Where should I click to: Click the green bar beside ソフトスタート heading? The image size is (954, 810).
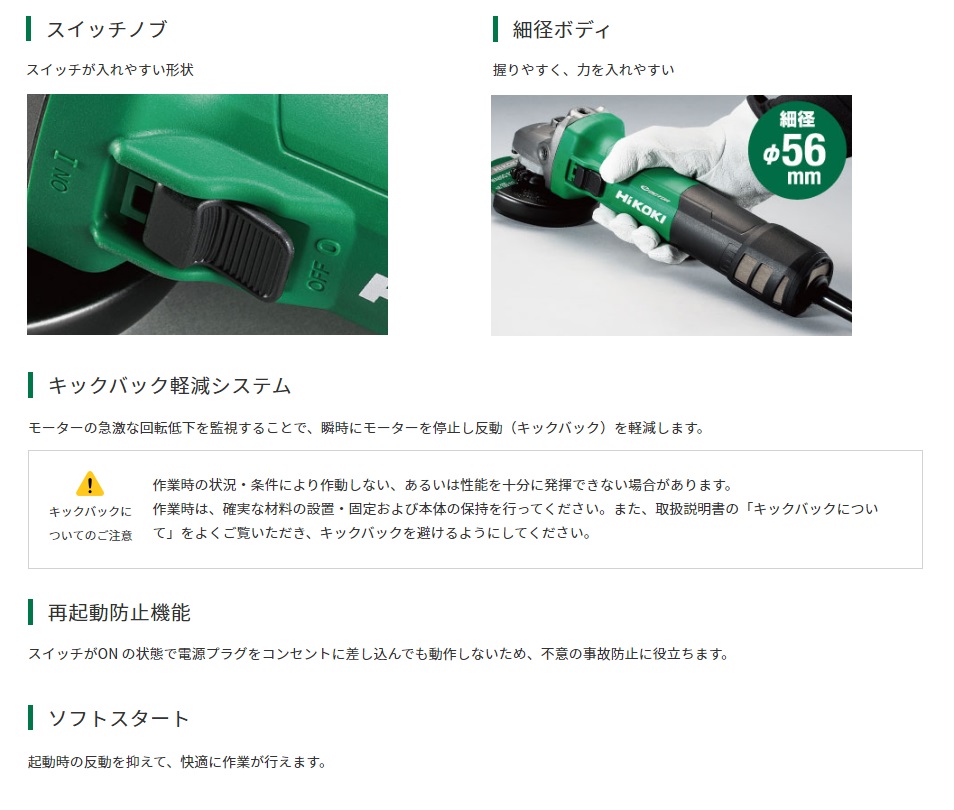point(30,717)
